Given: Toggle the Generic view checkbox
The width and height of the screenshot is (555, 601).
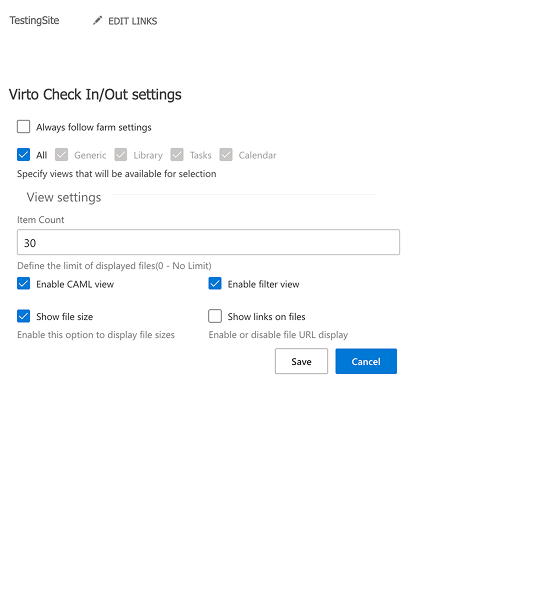Looking at the screenshot, I should pos(61,155).
